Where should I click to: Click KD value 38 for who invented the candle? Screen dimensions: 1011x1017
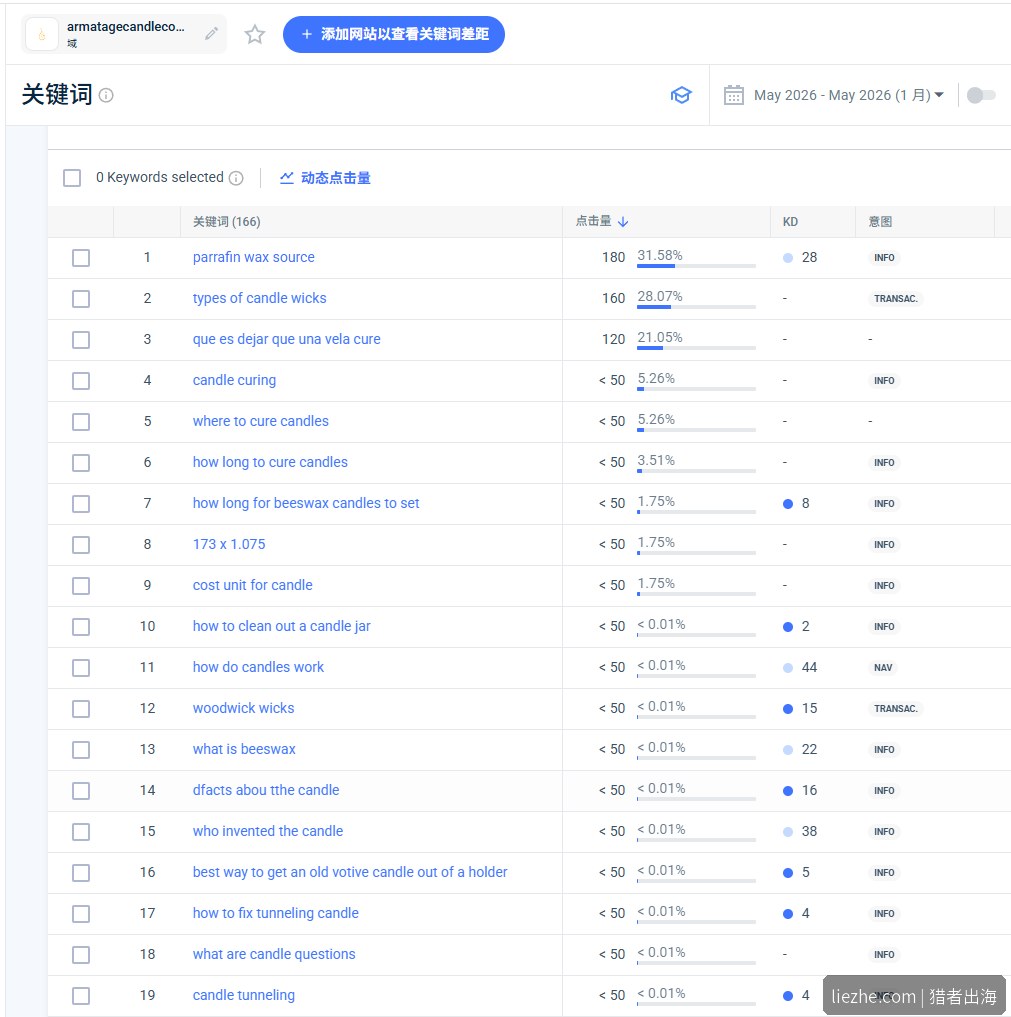point(809,832)
